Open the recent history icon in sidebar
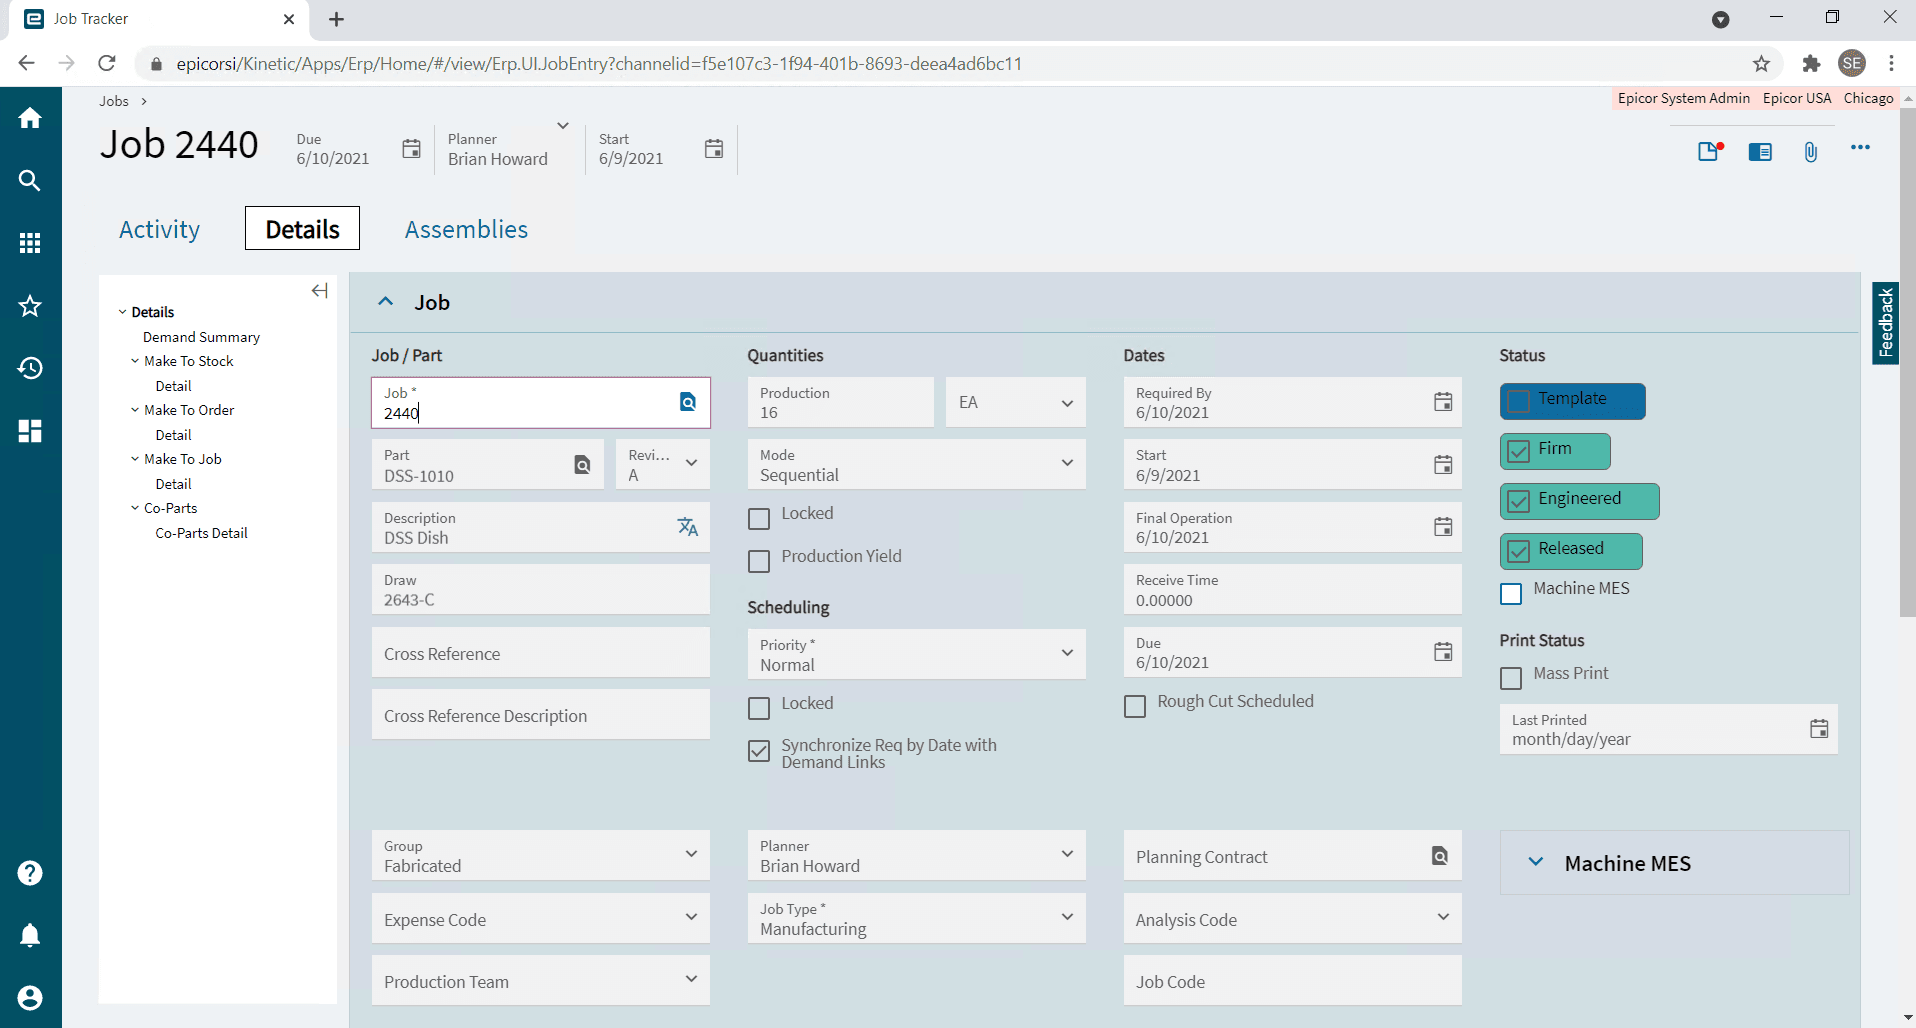Screen dimensions: 1916x1028 click(x=30, y=368)
